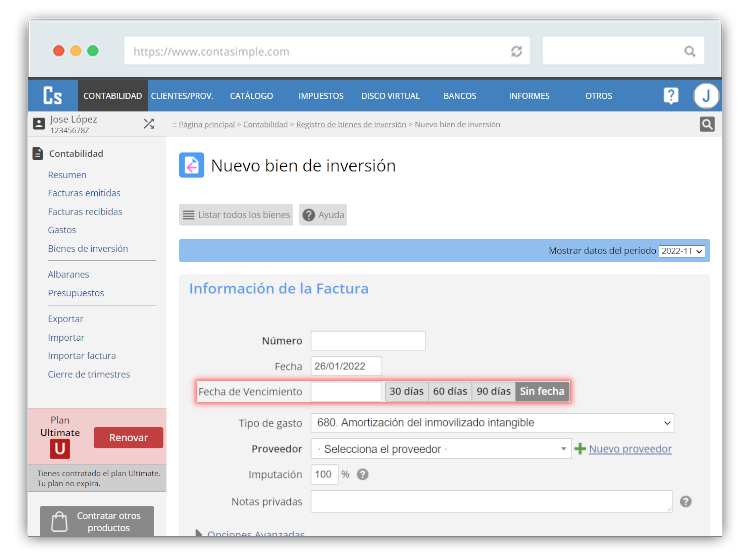Image resolution: width=750 pixels, height=552 pixels.
Task: Go to Contabilidad breadcrumb link
Action: pyautogui.click(x=265, y=124)
